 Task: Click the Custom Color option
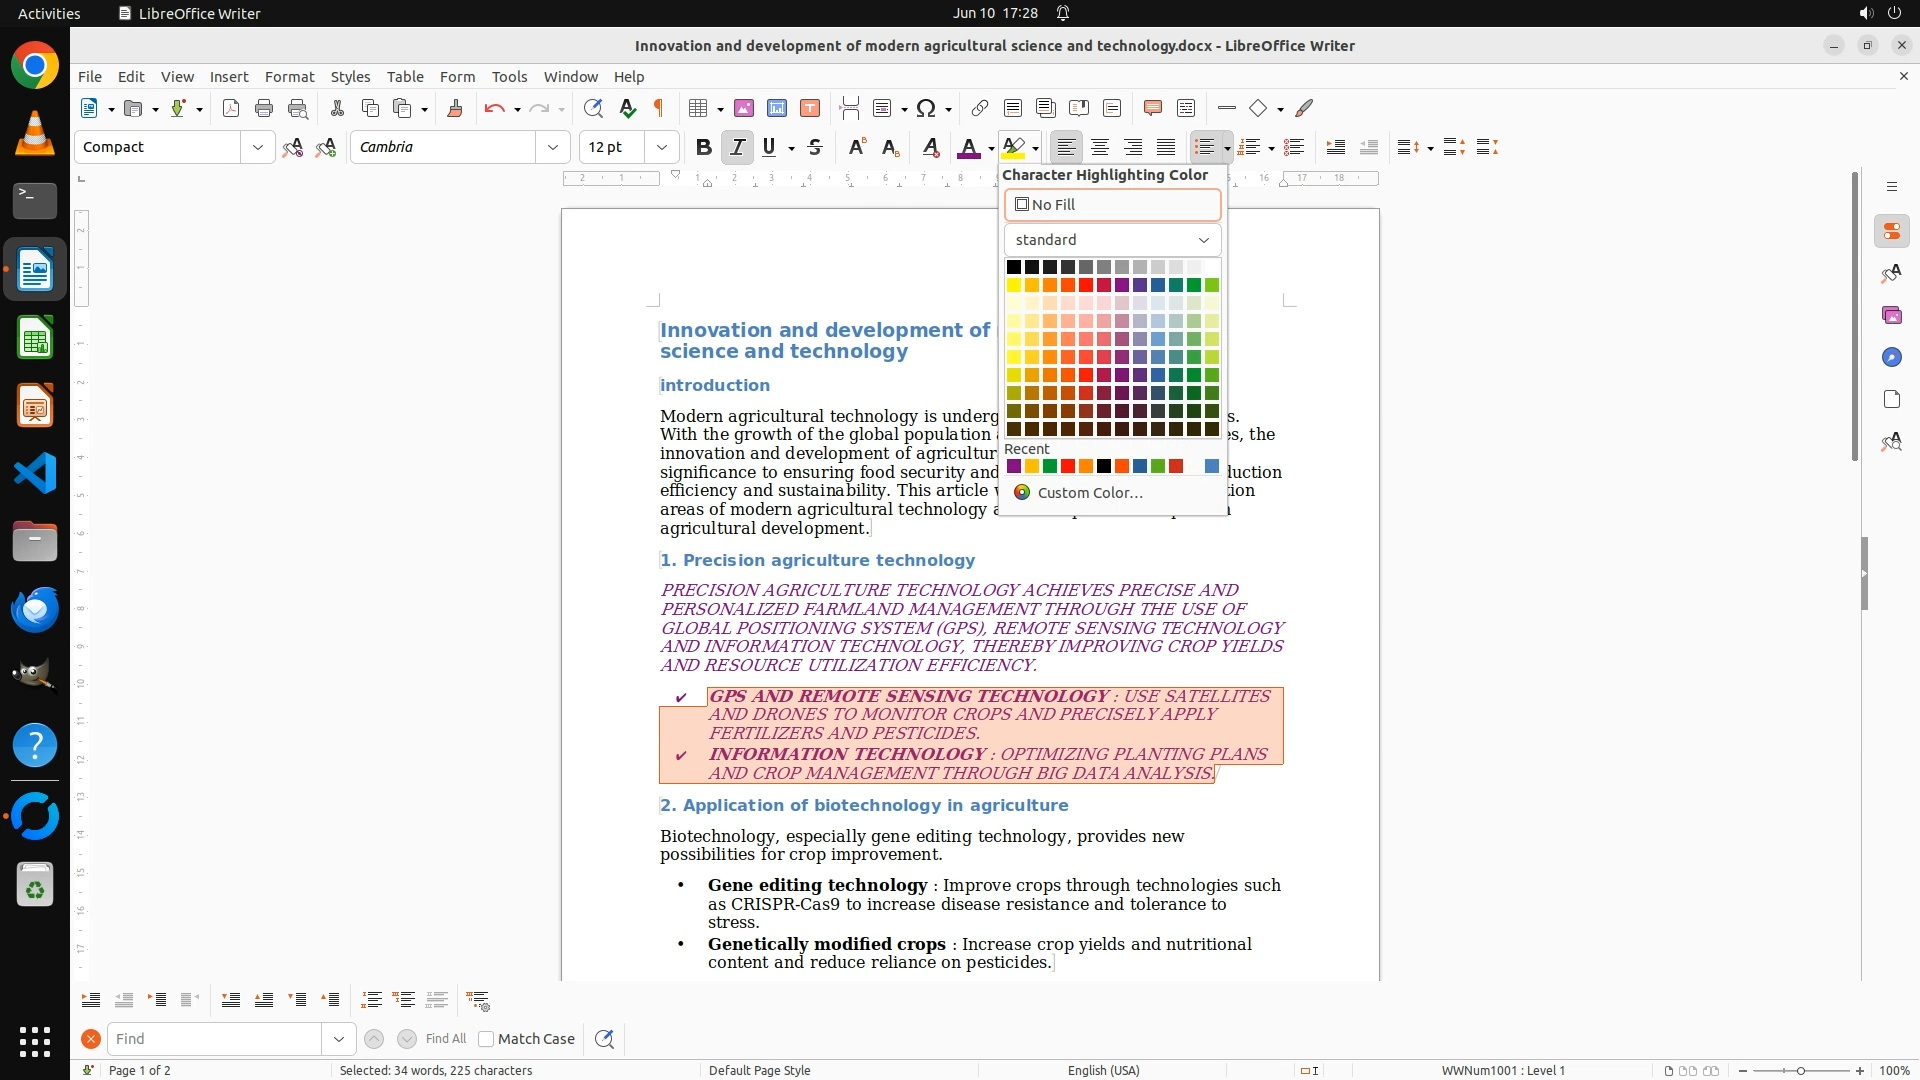(1089, 493)
